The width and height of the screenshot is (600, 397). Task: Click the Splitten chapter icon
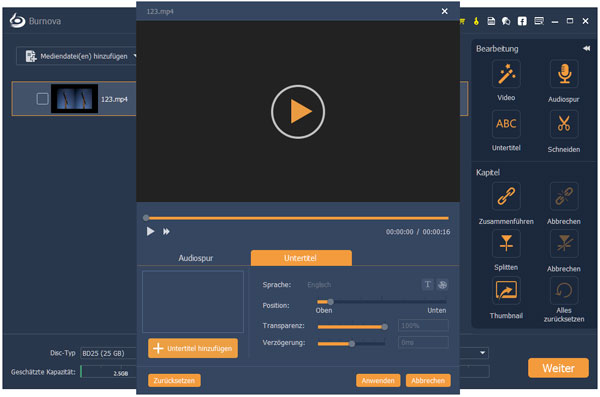tap(506, 243)
